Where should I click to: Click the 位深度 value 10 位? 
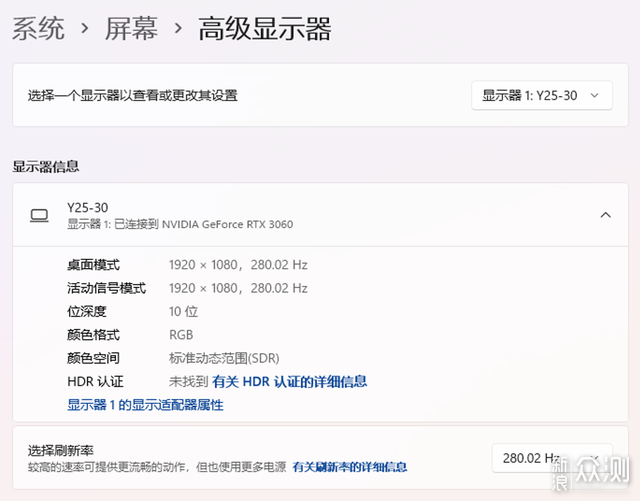click(183, 312)
